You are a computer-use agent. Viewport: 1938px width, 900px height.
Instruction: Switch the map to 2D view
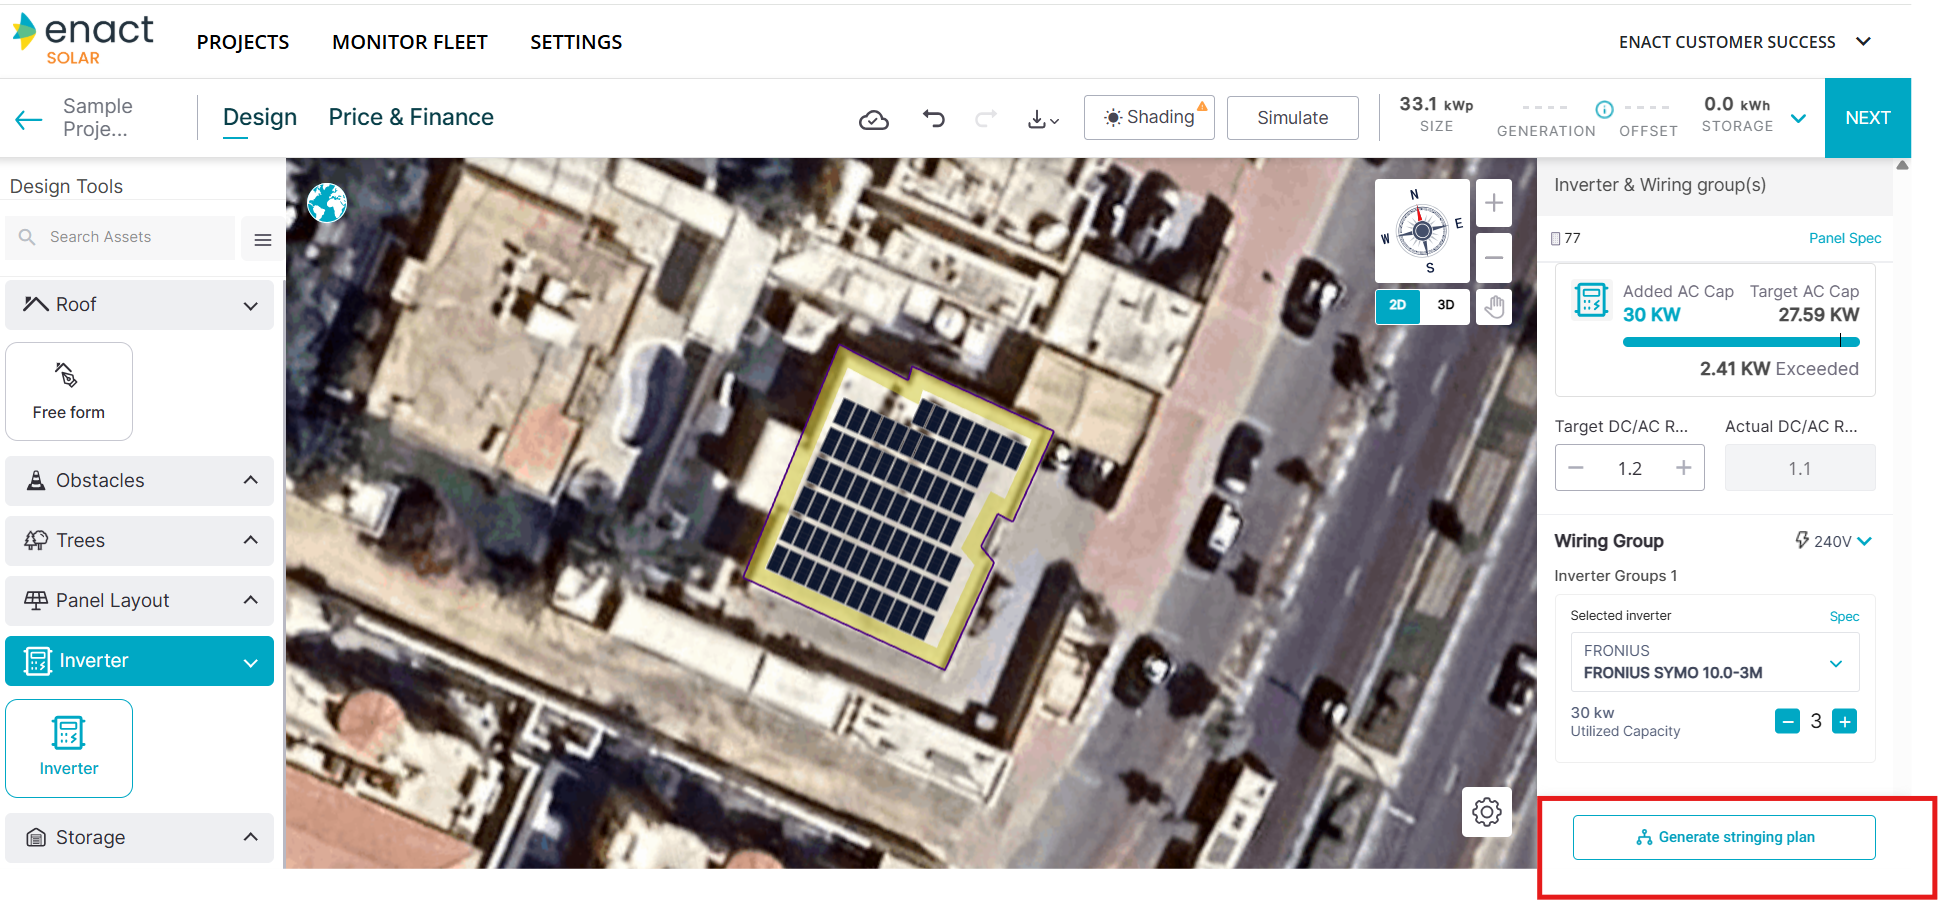(1397, 306)
